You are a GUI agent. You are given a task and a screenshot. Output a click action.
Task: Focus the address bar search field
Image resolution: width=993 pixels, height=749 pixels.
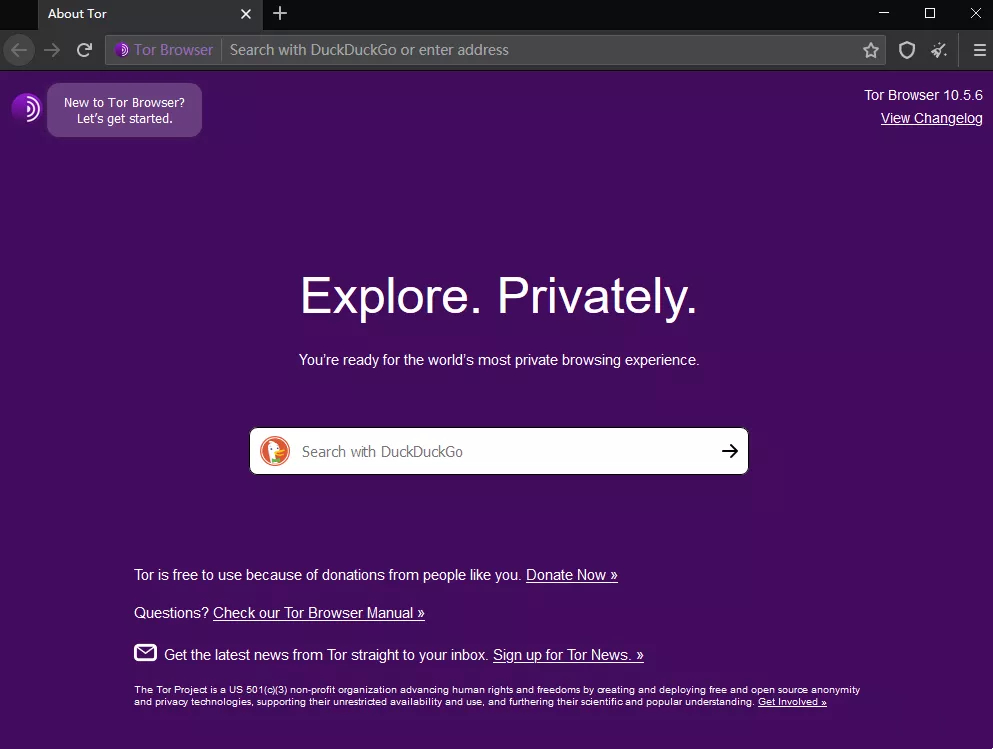pos(538,50)
